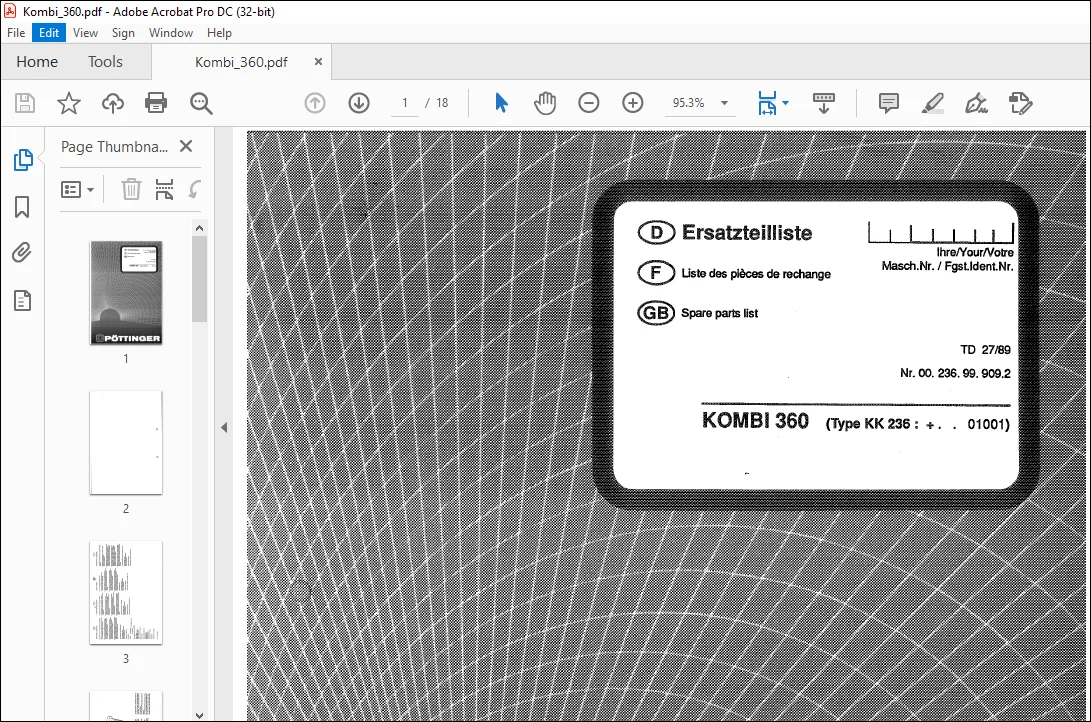The width and height of the screenshot is (1091, 722).
Task: Click the Fit Width scrolling icon
Action: [767, 103]
